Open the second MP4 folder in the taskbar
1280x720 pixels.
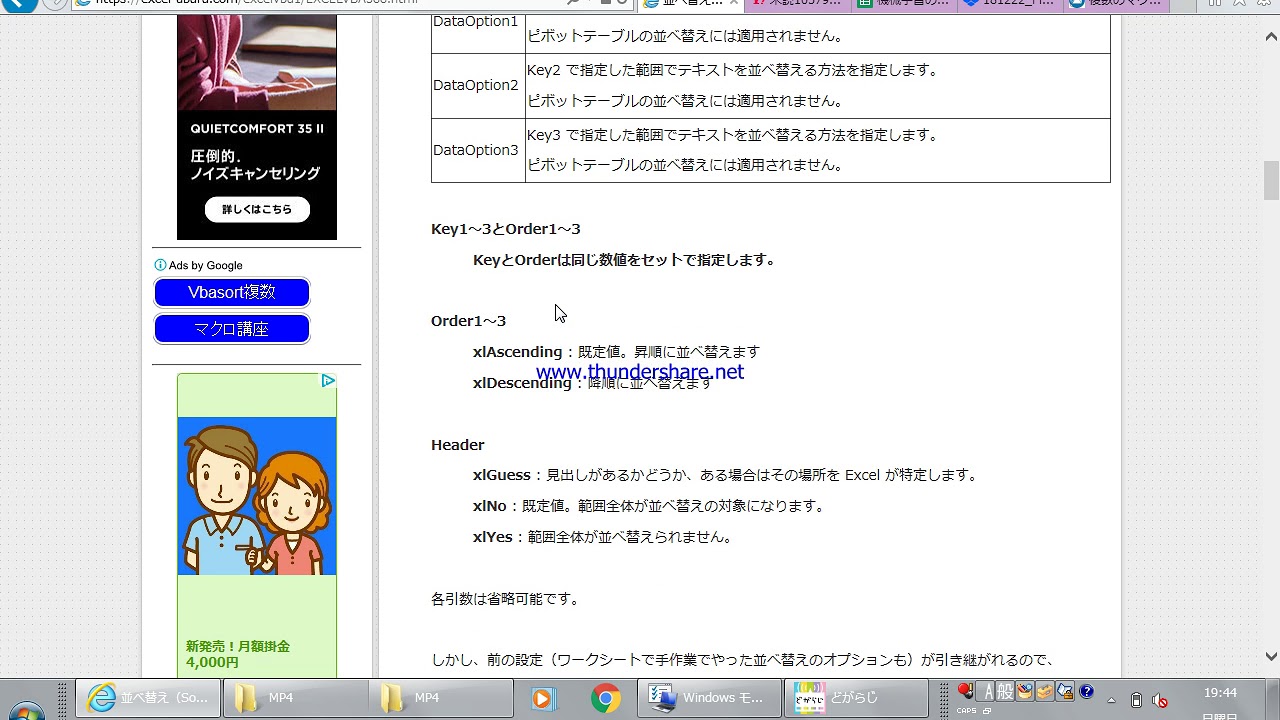tap(441, 698)
